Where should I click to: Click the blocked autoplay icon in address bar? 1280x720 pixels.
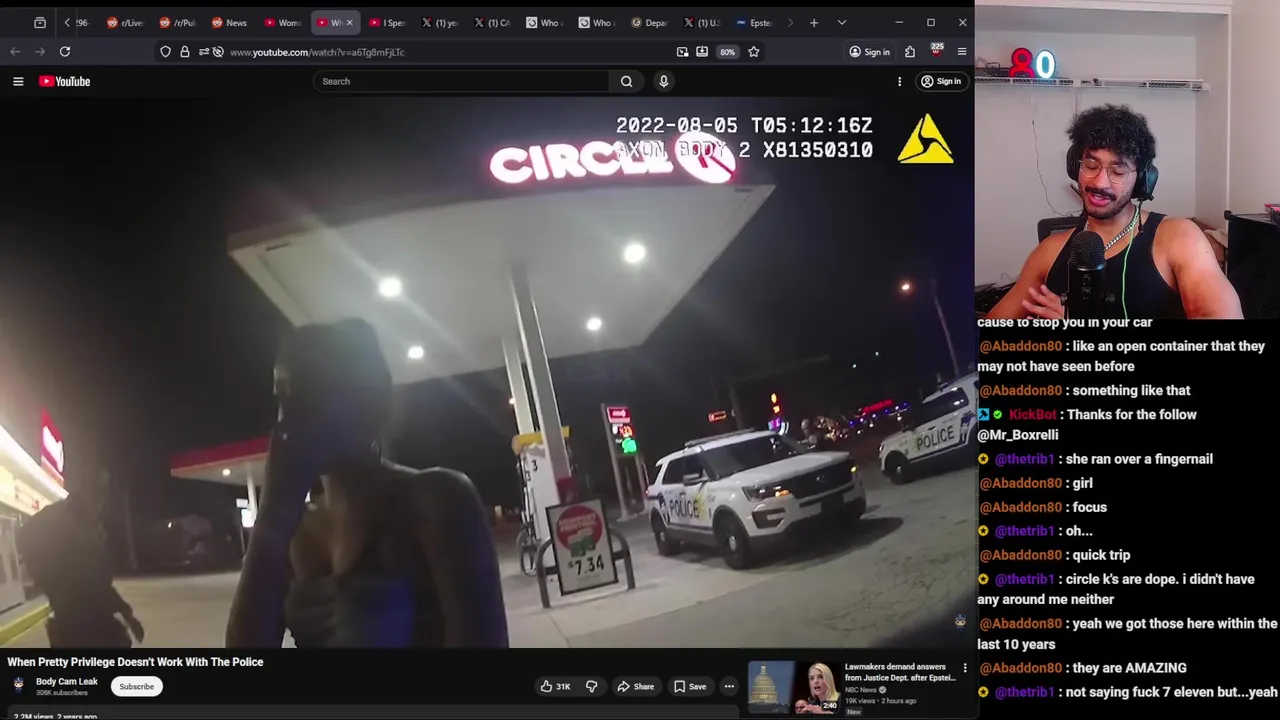[218, 52]
